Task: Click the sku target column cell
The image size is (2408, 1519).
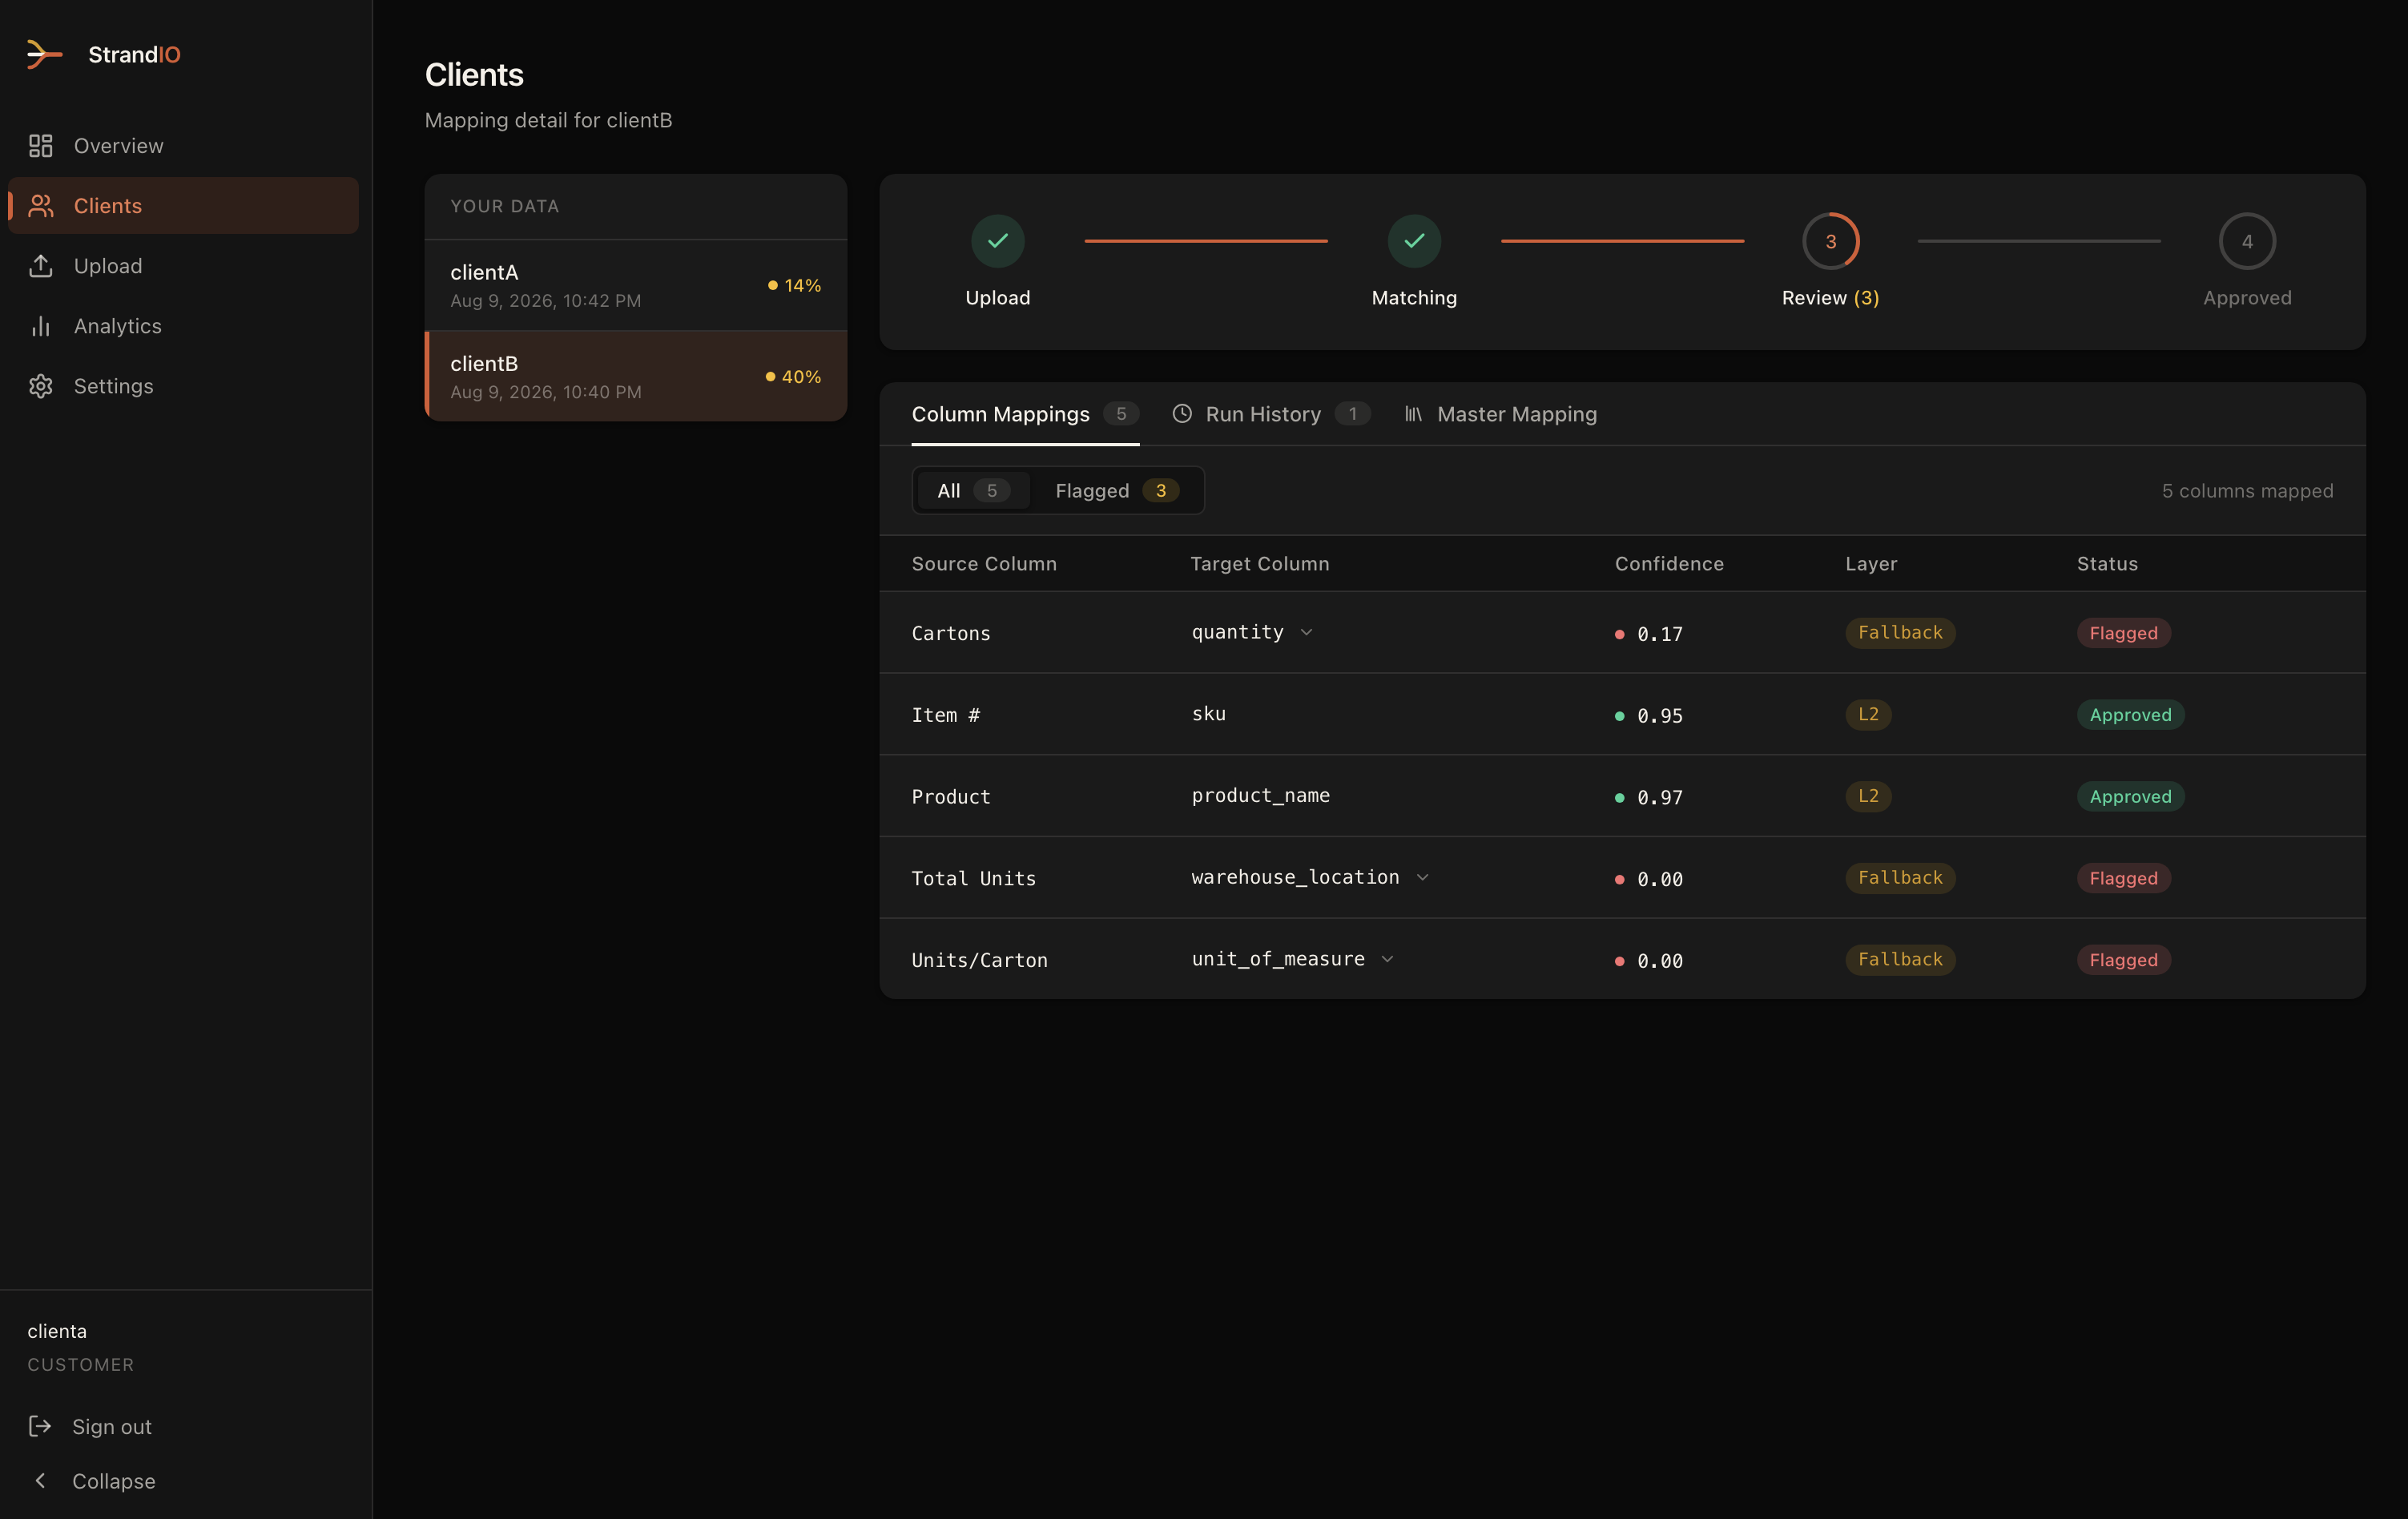Action: tap(1209, 714)
